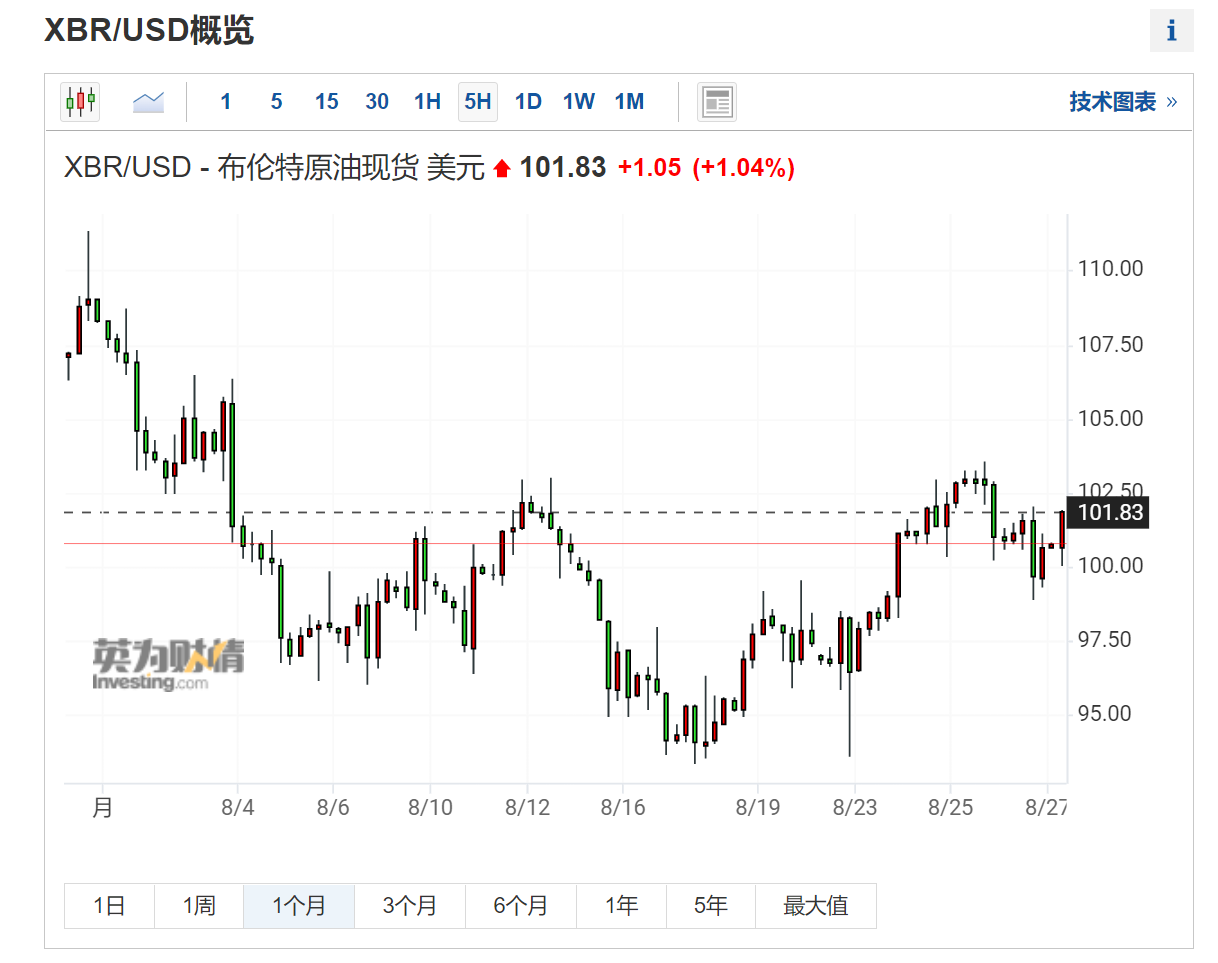Choose the 5H interval
The image size is (1218, 963).
[478, 101]
